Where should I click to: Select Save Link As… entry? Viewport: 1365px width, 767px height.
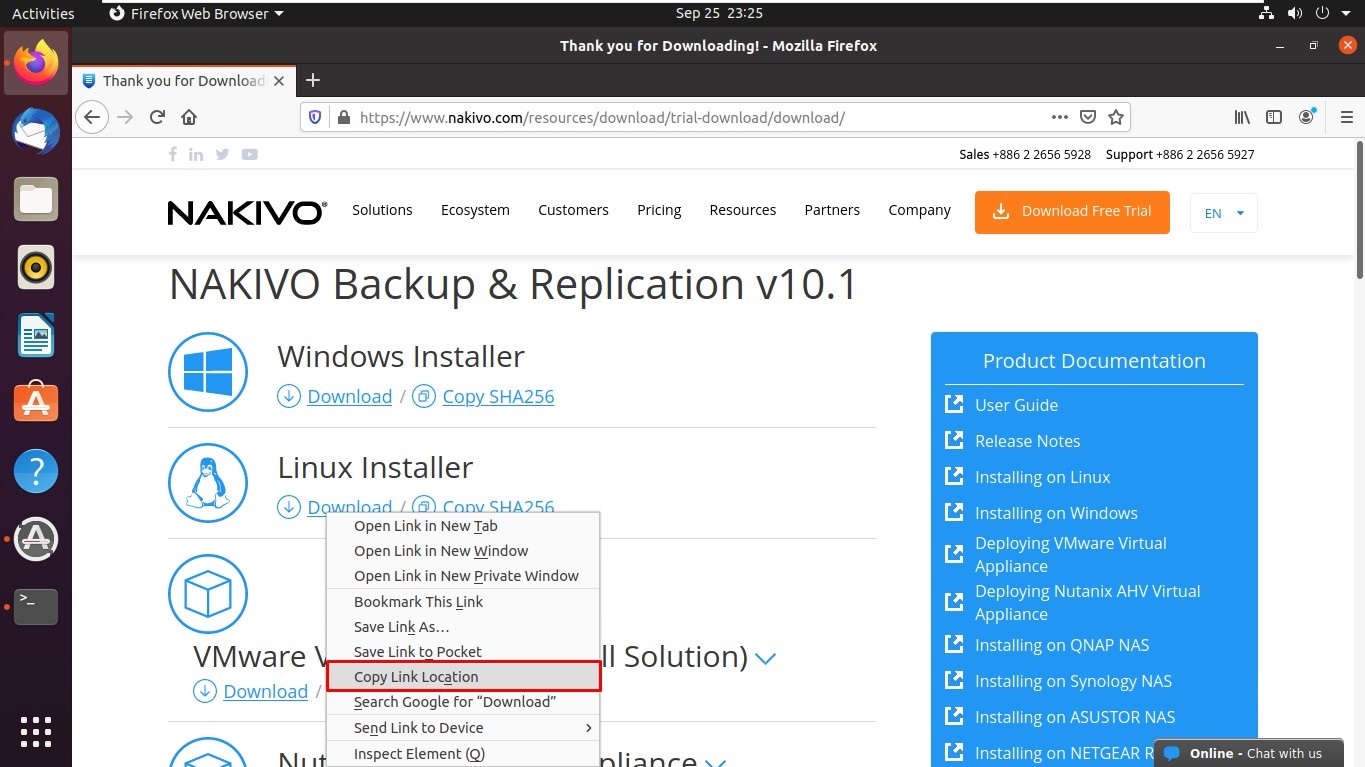(463, 627)
